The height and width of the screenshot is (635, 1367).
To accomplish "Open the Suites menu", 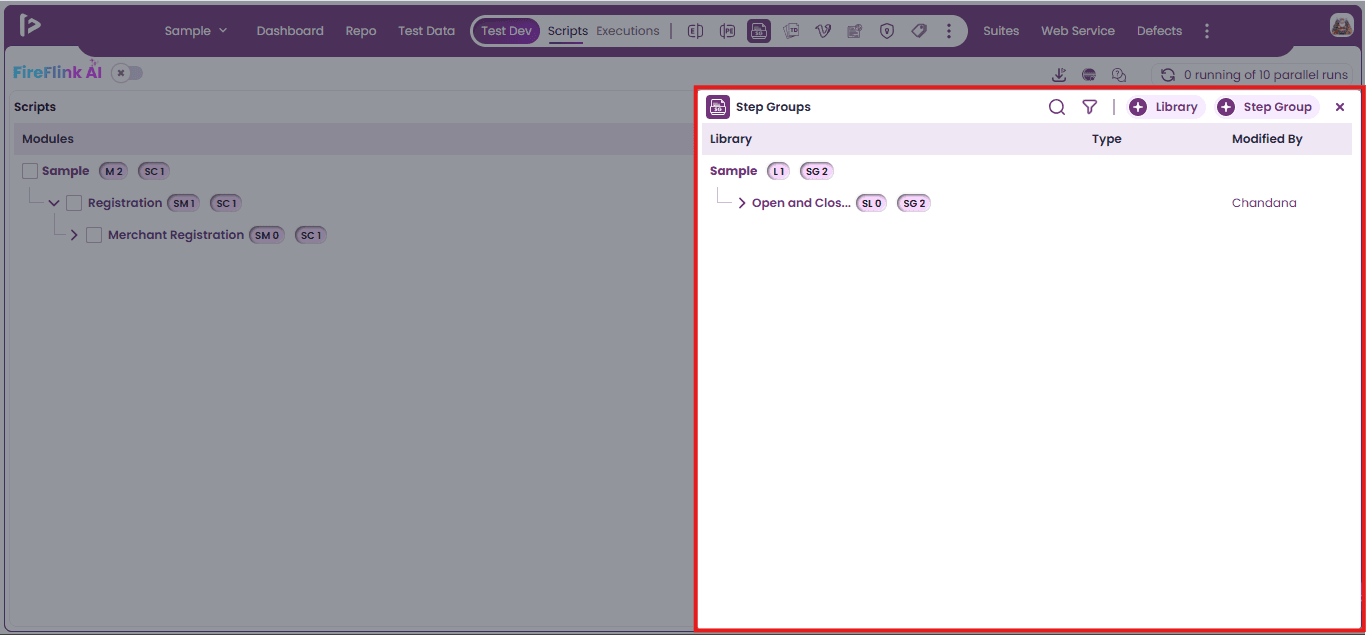I will click(1001, 31).
